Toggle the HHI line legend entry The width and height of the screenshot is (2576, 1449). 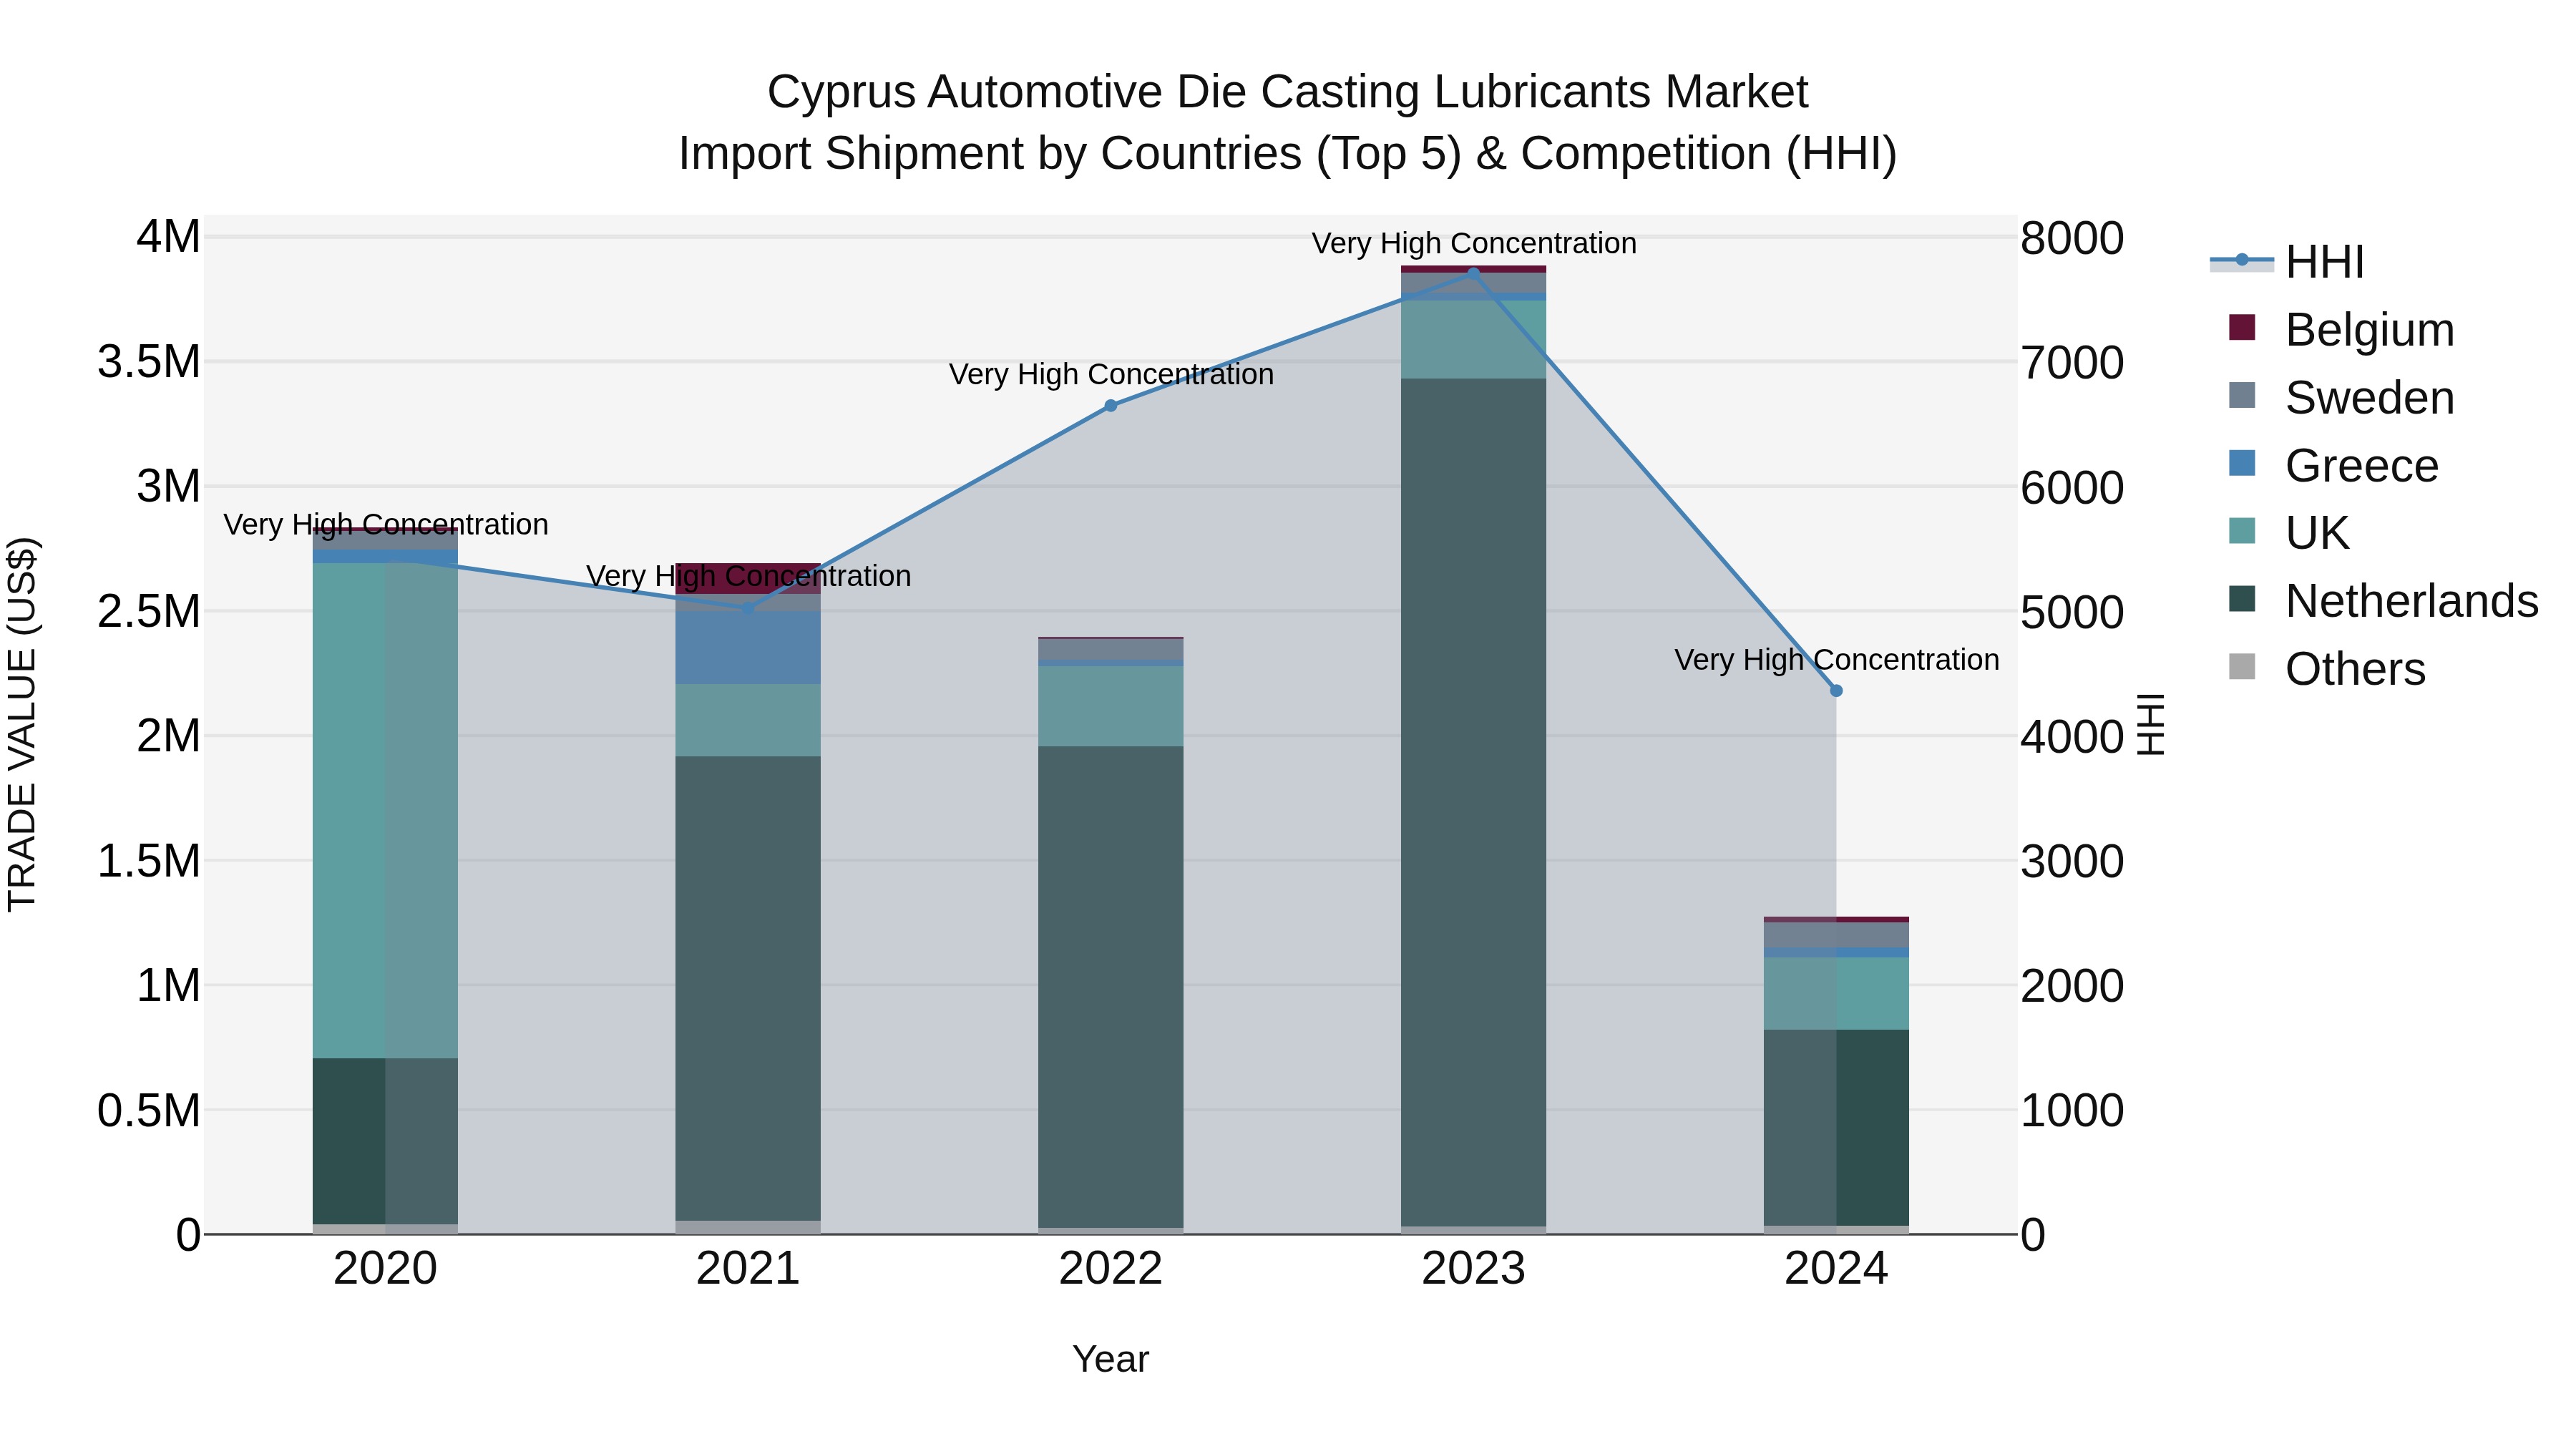point(2288,262)
